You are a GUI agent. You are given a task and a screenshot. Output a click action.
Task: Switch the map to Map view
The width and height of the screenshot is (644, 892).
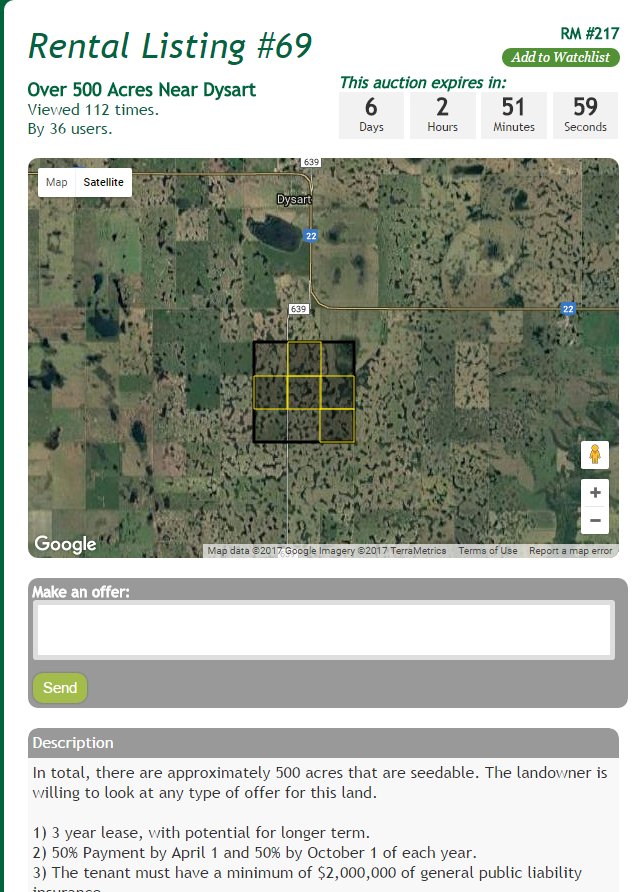pyautogui.click(x=56, y=182)
